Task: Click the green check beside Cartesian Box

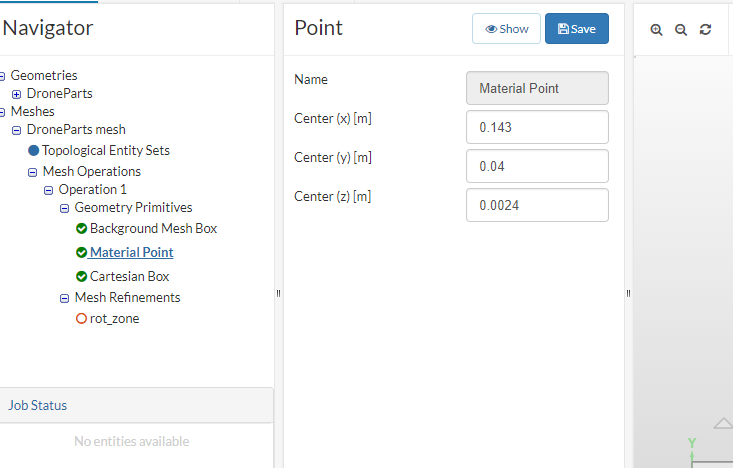Action: point(81,276)
